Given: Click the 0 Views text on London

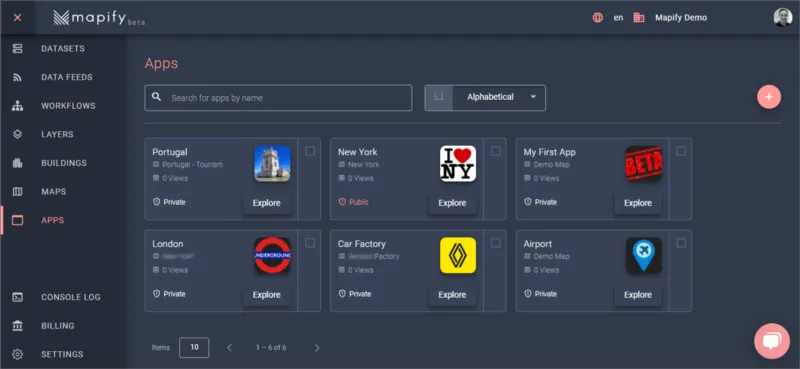Looking at the screenshot, I should 175,270.
